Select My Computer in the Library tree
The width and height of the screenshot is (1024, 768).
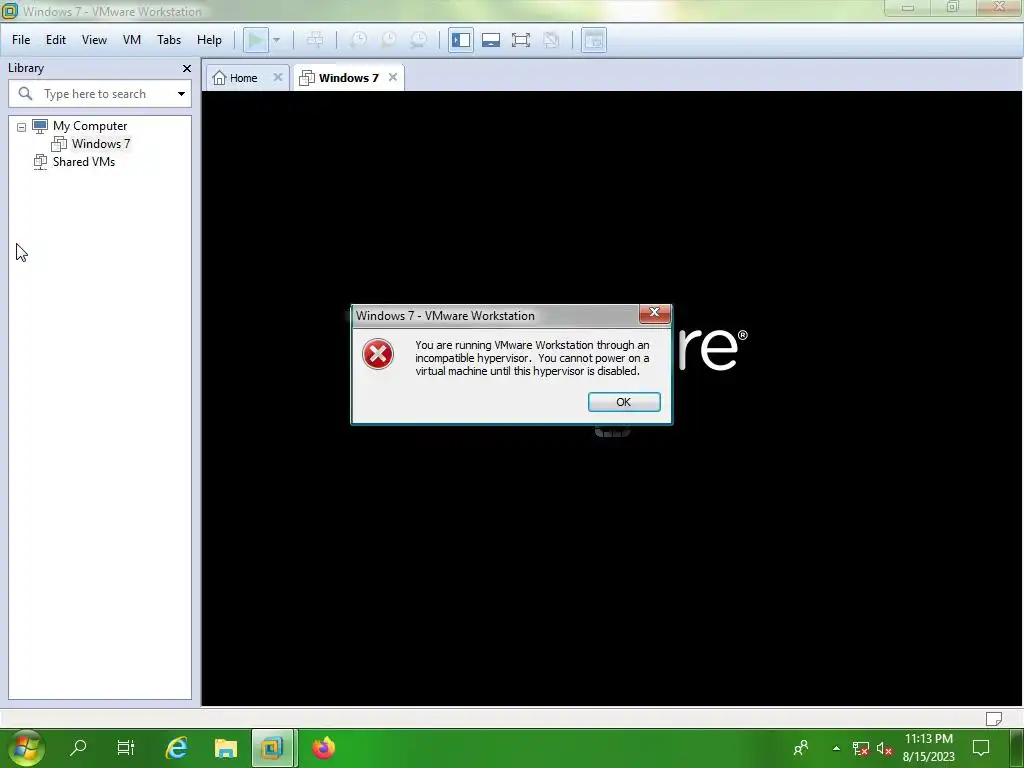click(90, 126)
